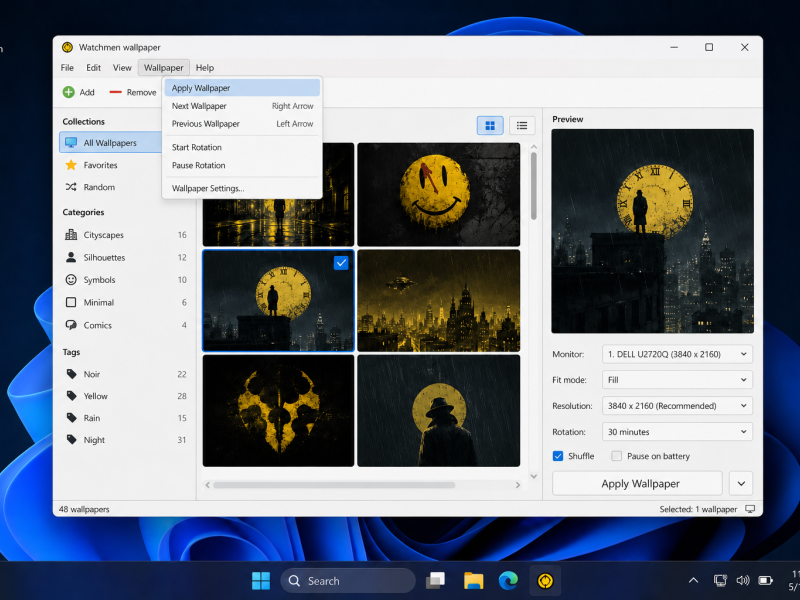800x600 pixels.
Task: Choose the Cityscapes buildings icon
Action: (x=71, y=235)
